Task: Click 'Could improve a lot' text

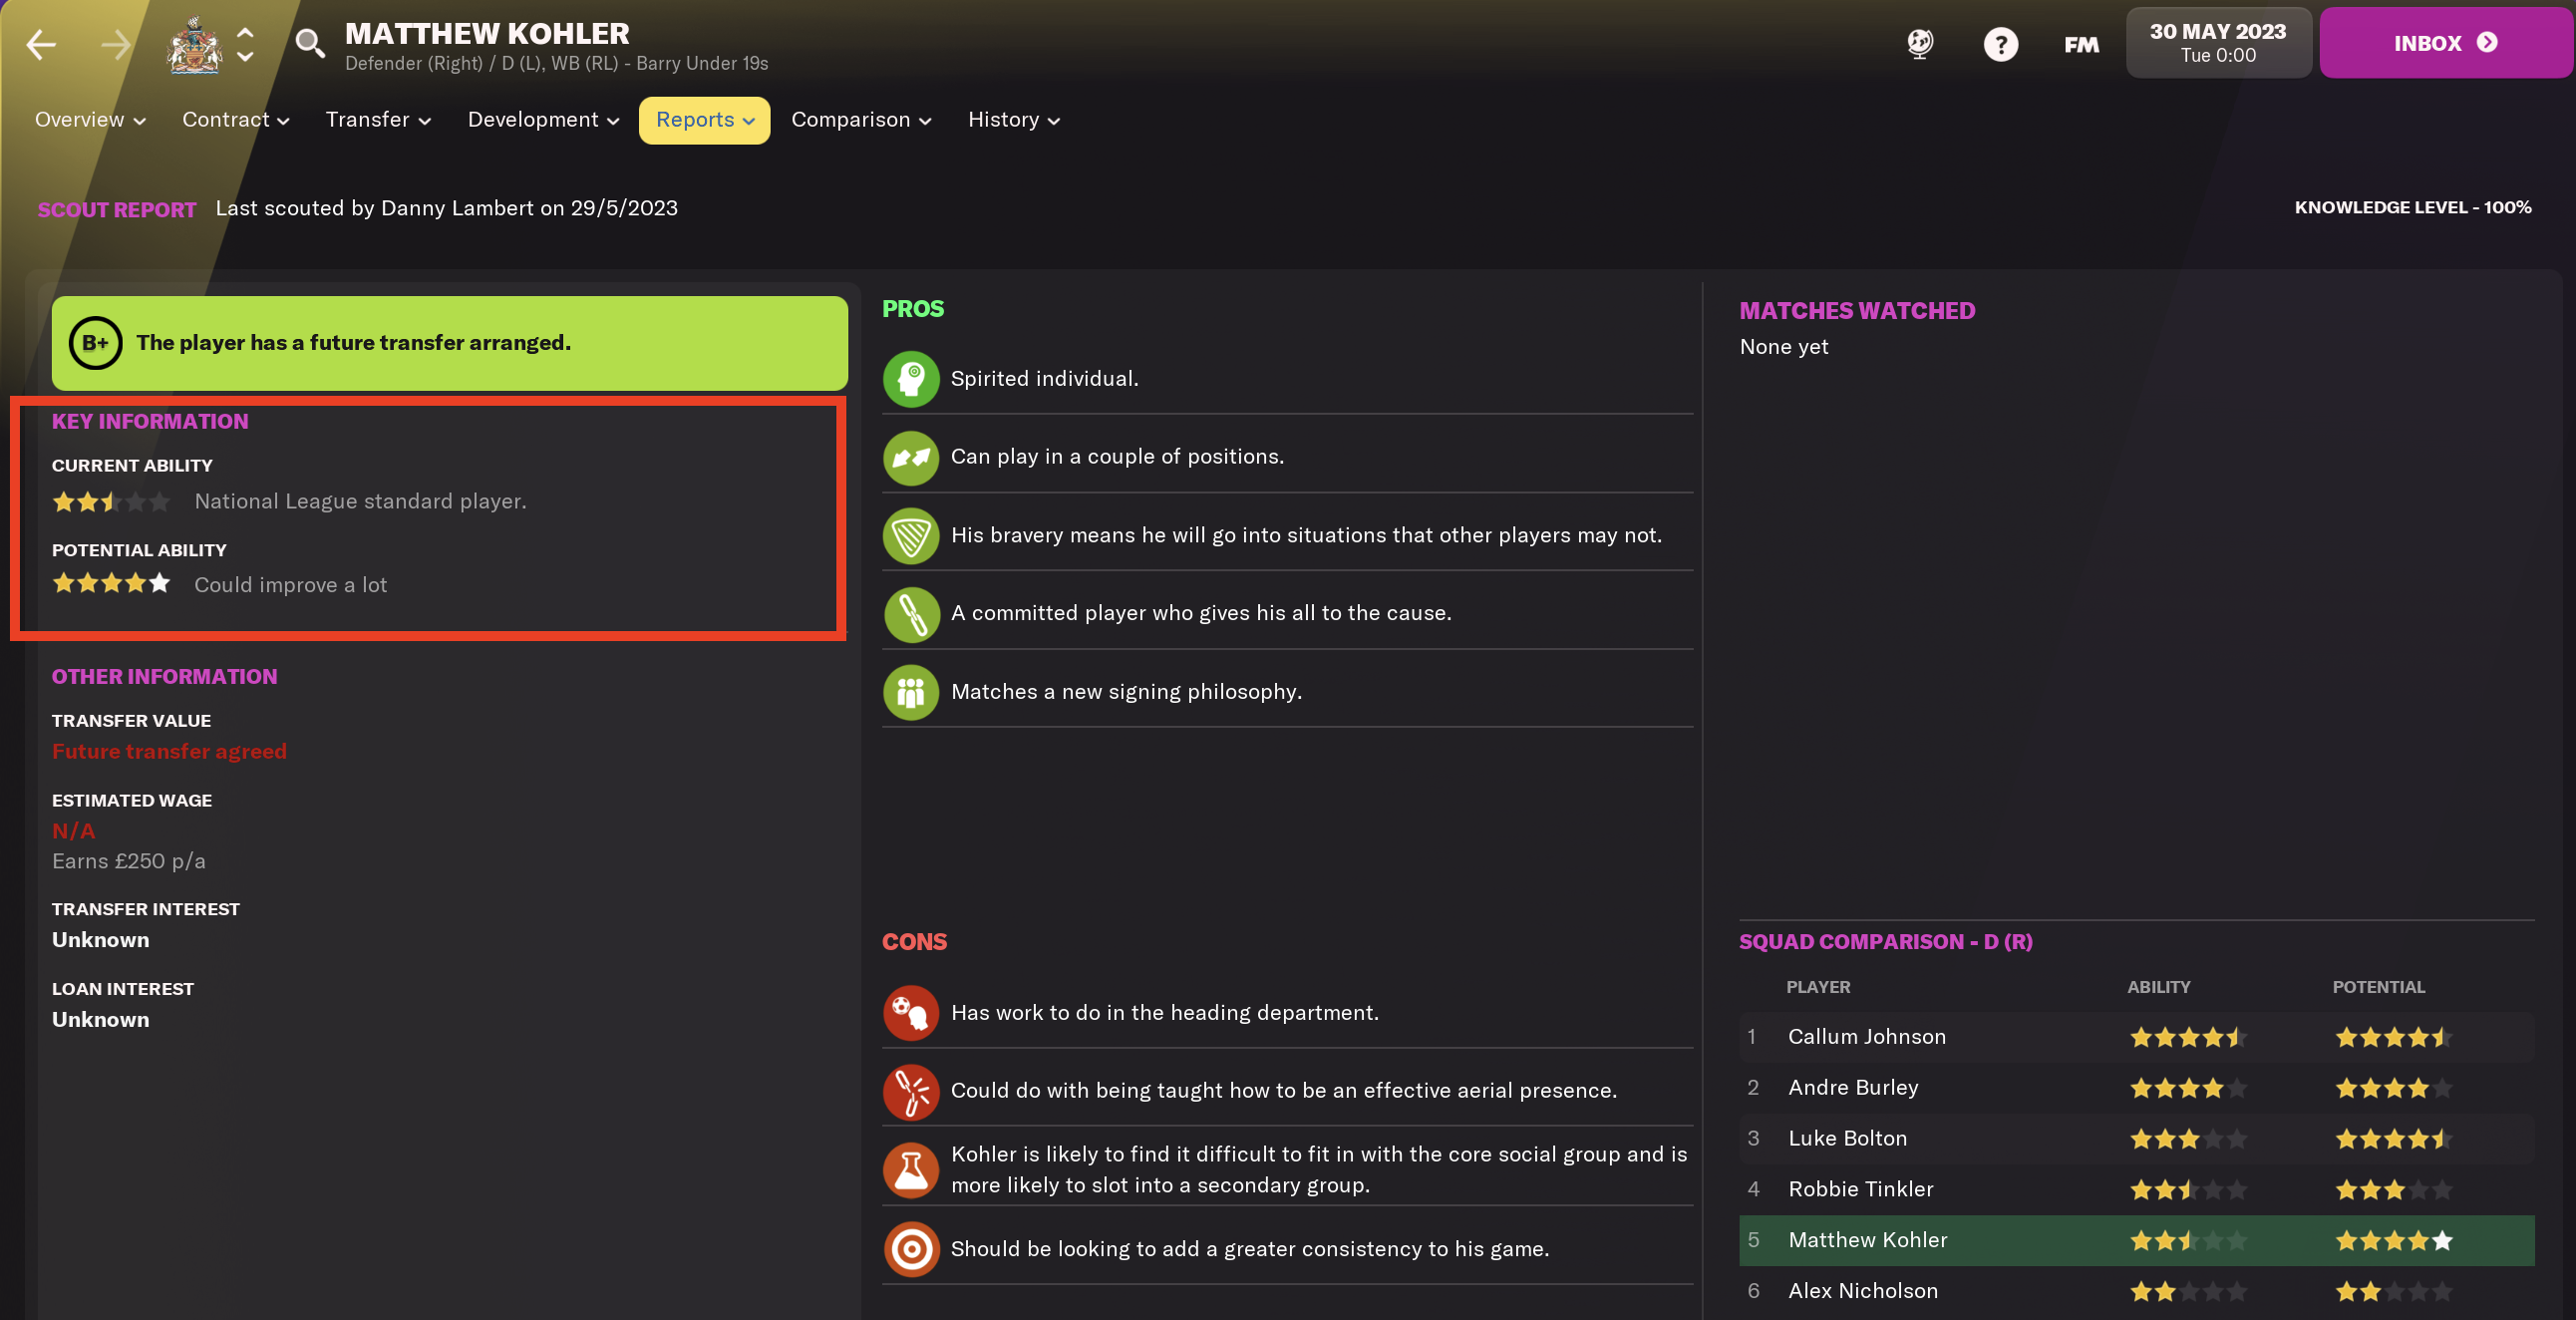Action: tap(290, 585)
